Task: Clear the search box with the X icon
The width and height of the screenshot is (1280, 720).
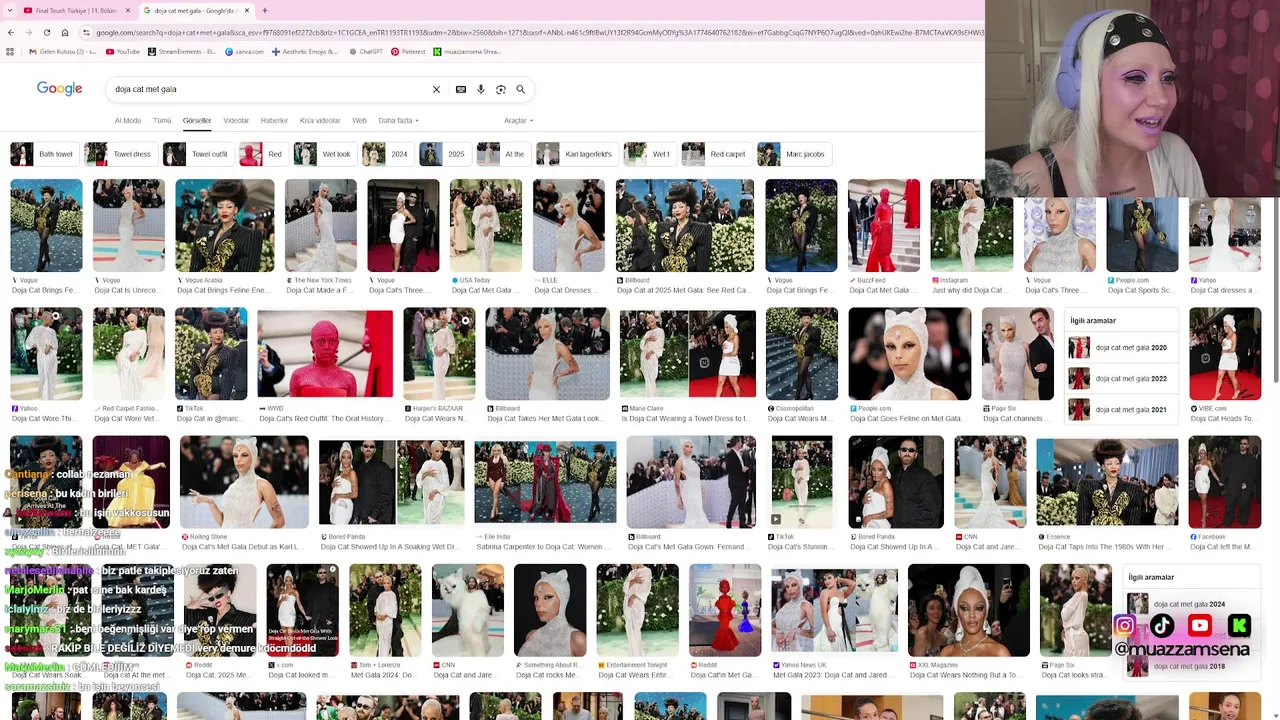Action: click(x=436, y=89)
